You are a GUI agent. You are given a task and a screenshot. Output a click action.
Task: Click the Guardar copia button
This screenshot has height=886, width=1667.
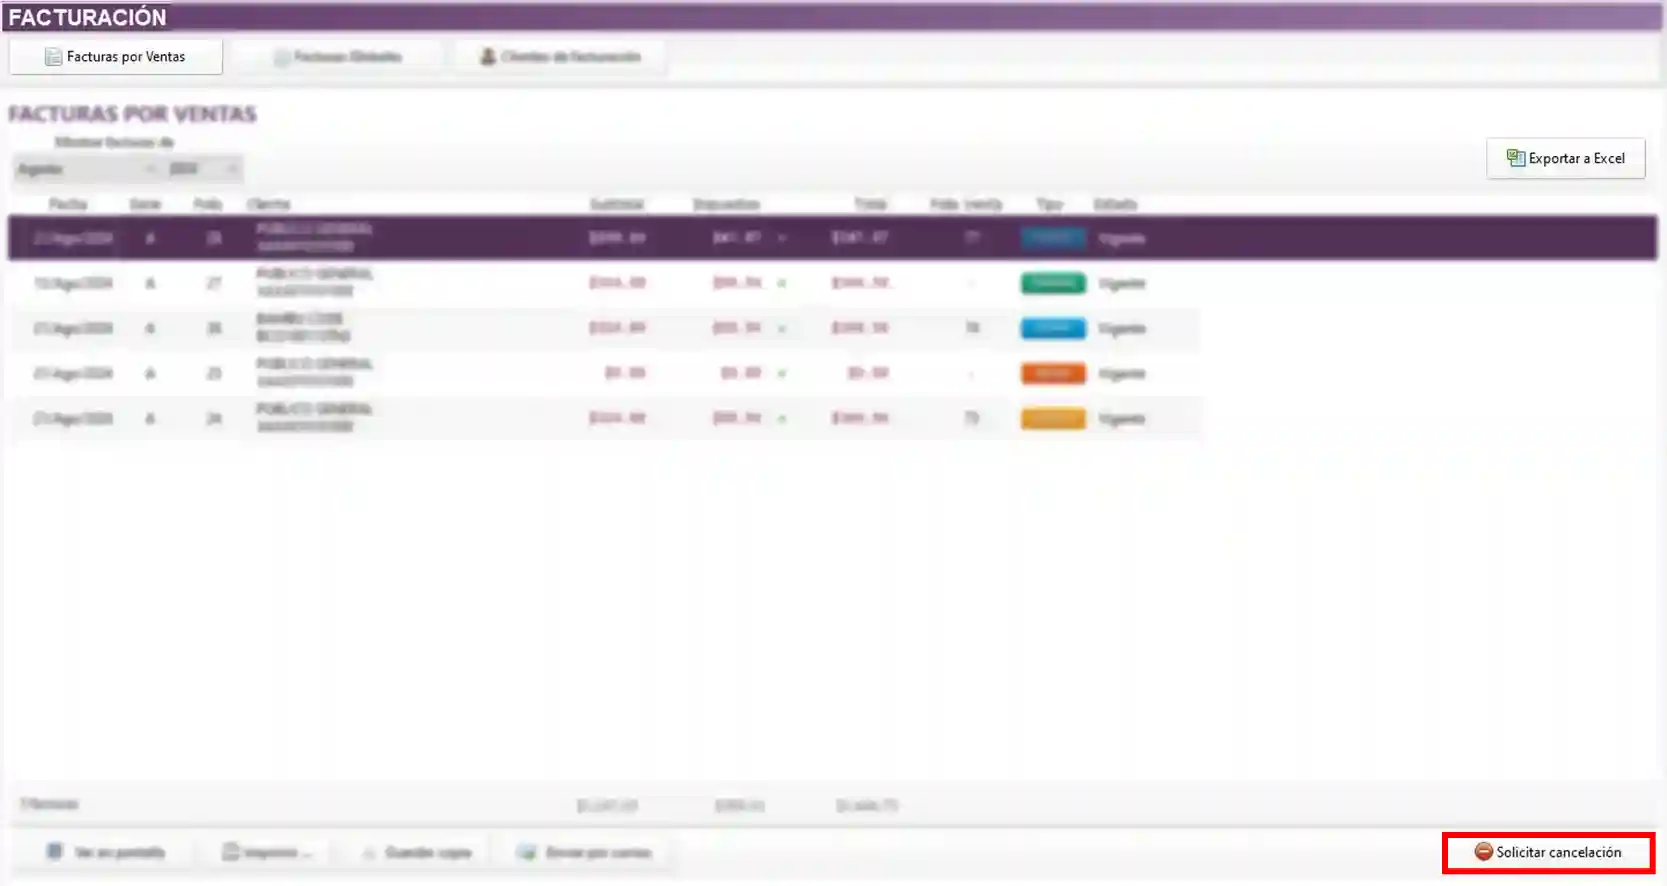click(416, 853)
